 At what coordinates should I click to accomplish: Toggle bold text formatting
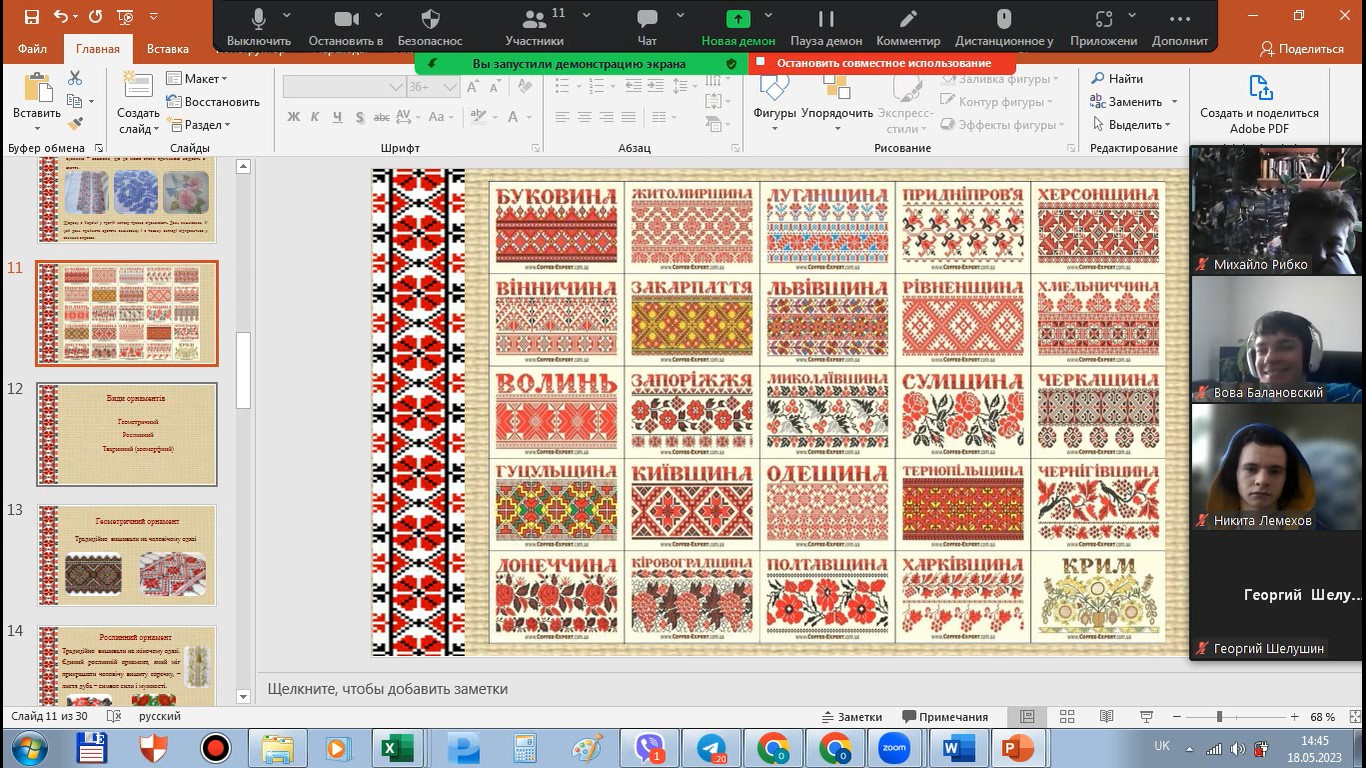(x=294, y=117)
